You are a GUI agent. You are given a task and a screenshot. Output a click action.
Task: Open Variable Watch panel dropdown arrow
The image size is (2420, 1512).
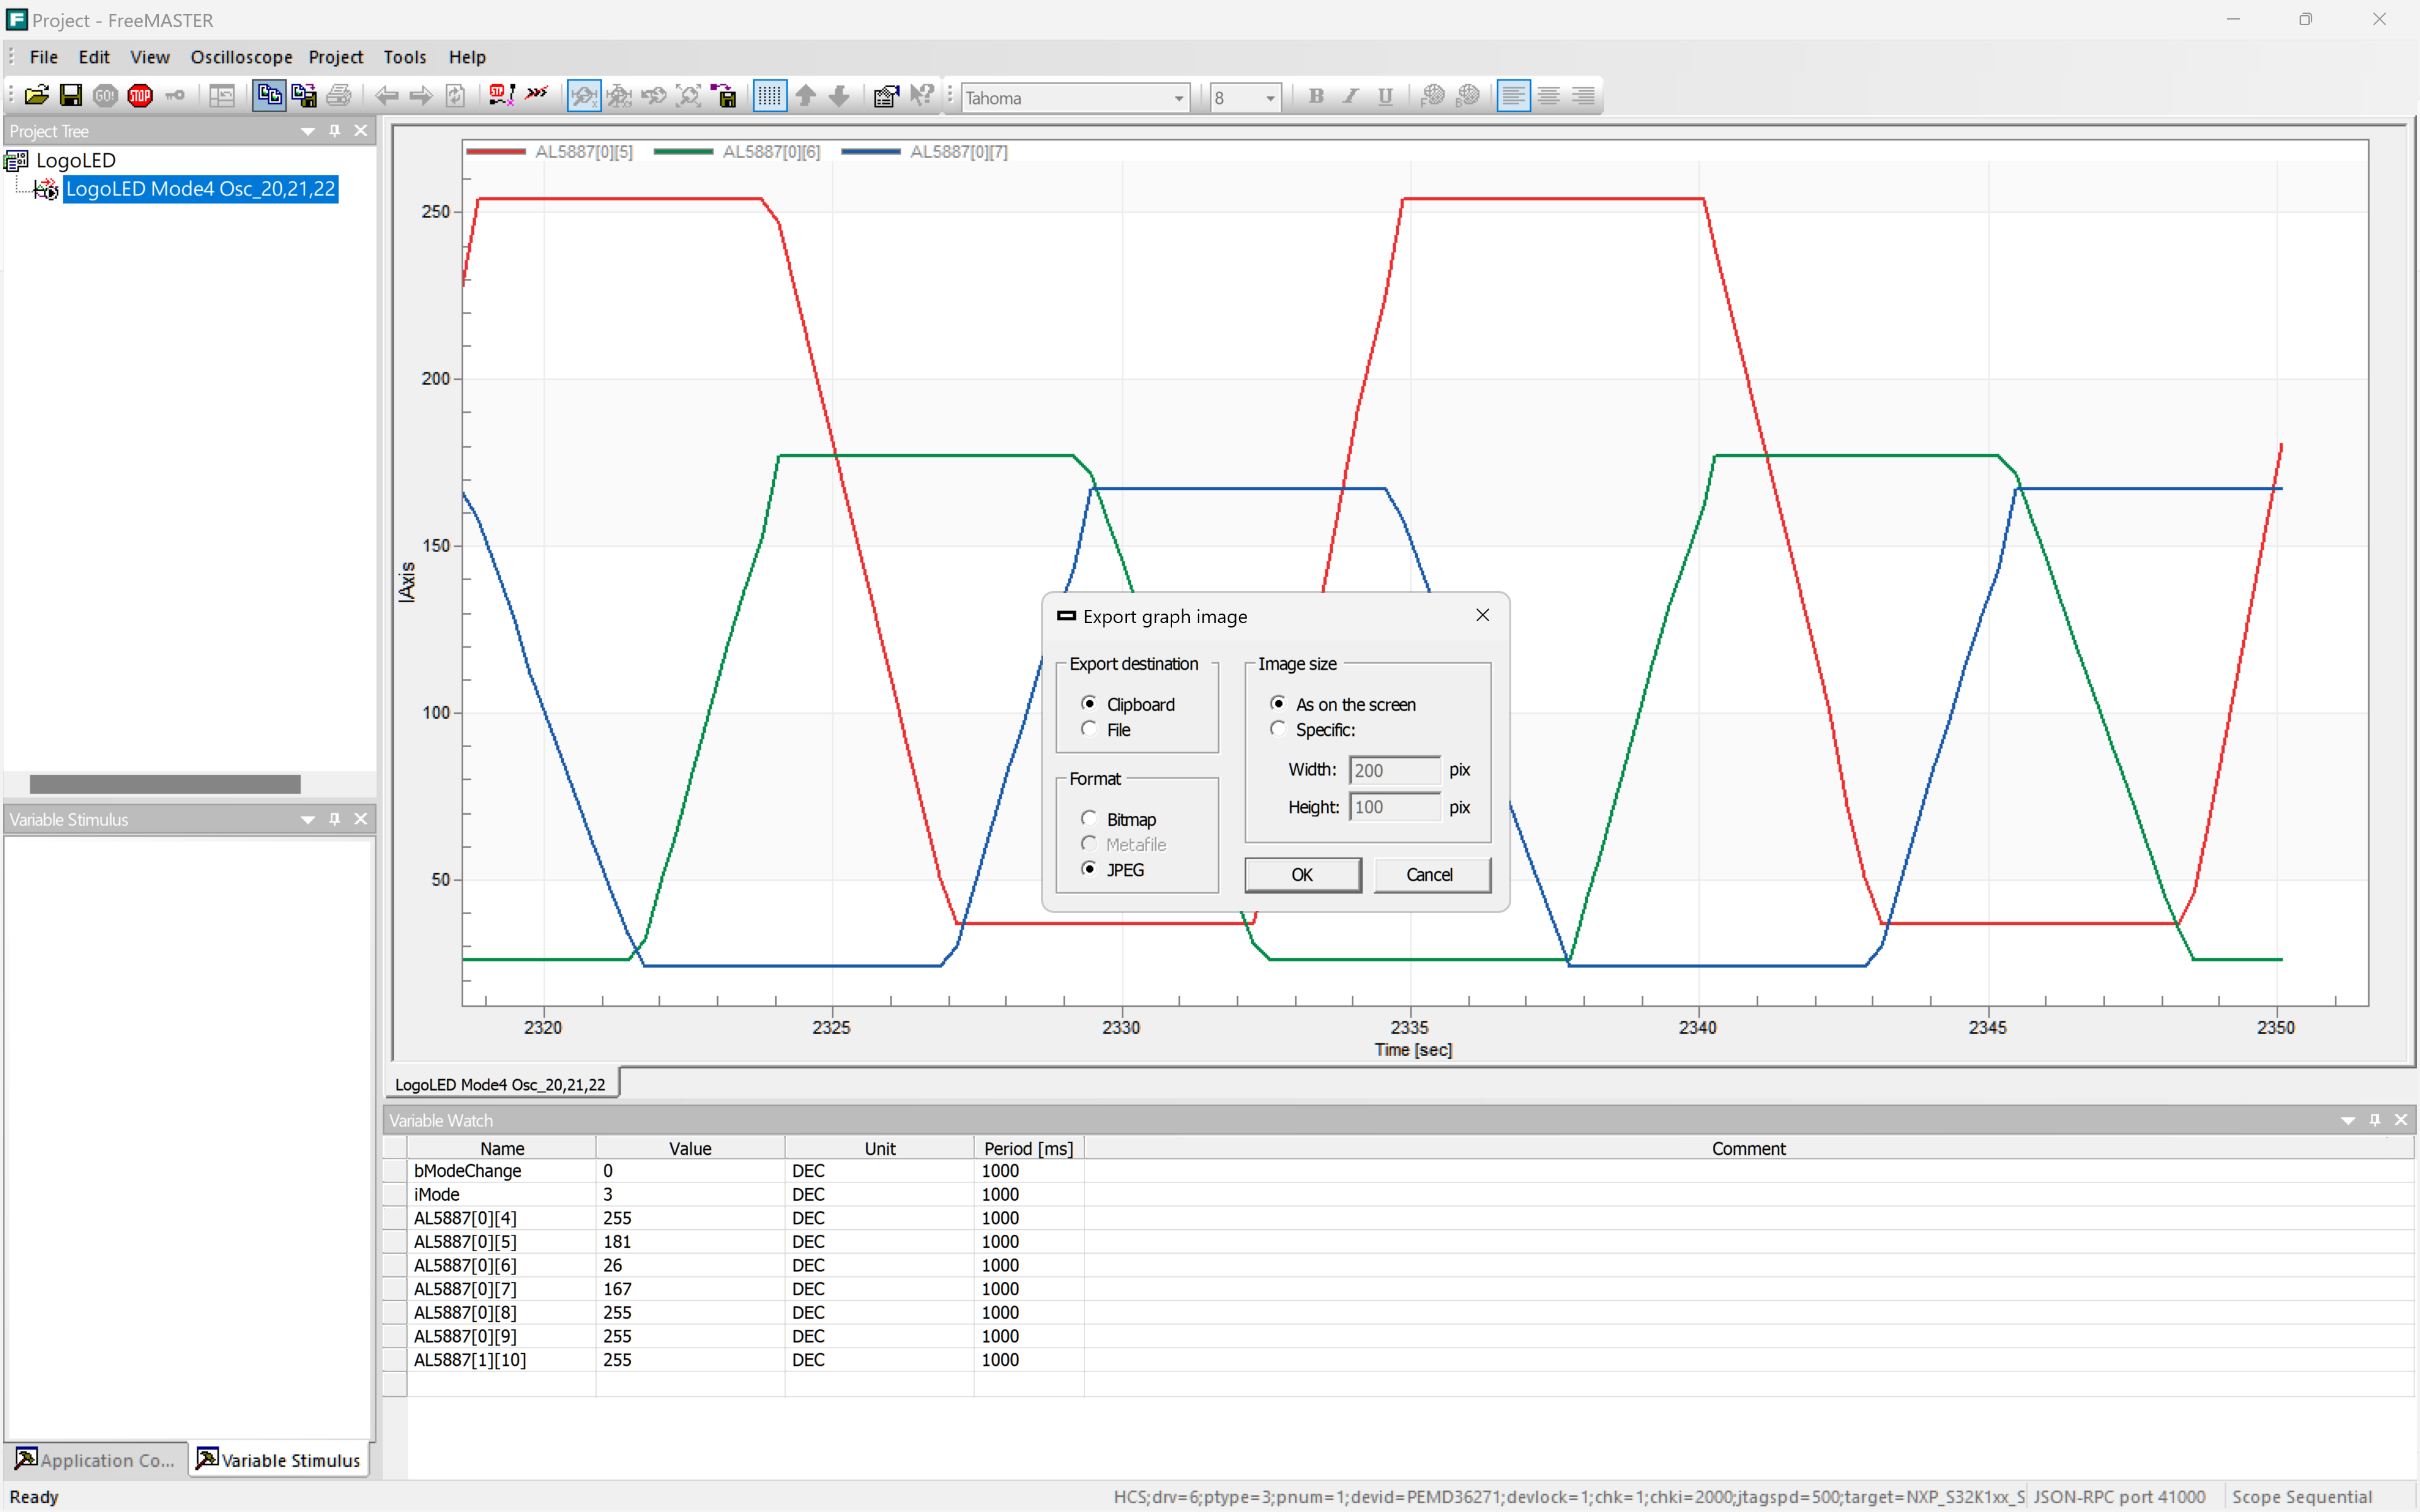pyautogui.click(x=2348, y=1120)
